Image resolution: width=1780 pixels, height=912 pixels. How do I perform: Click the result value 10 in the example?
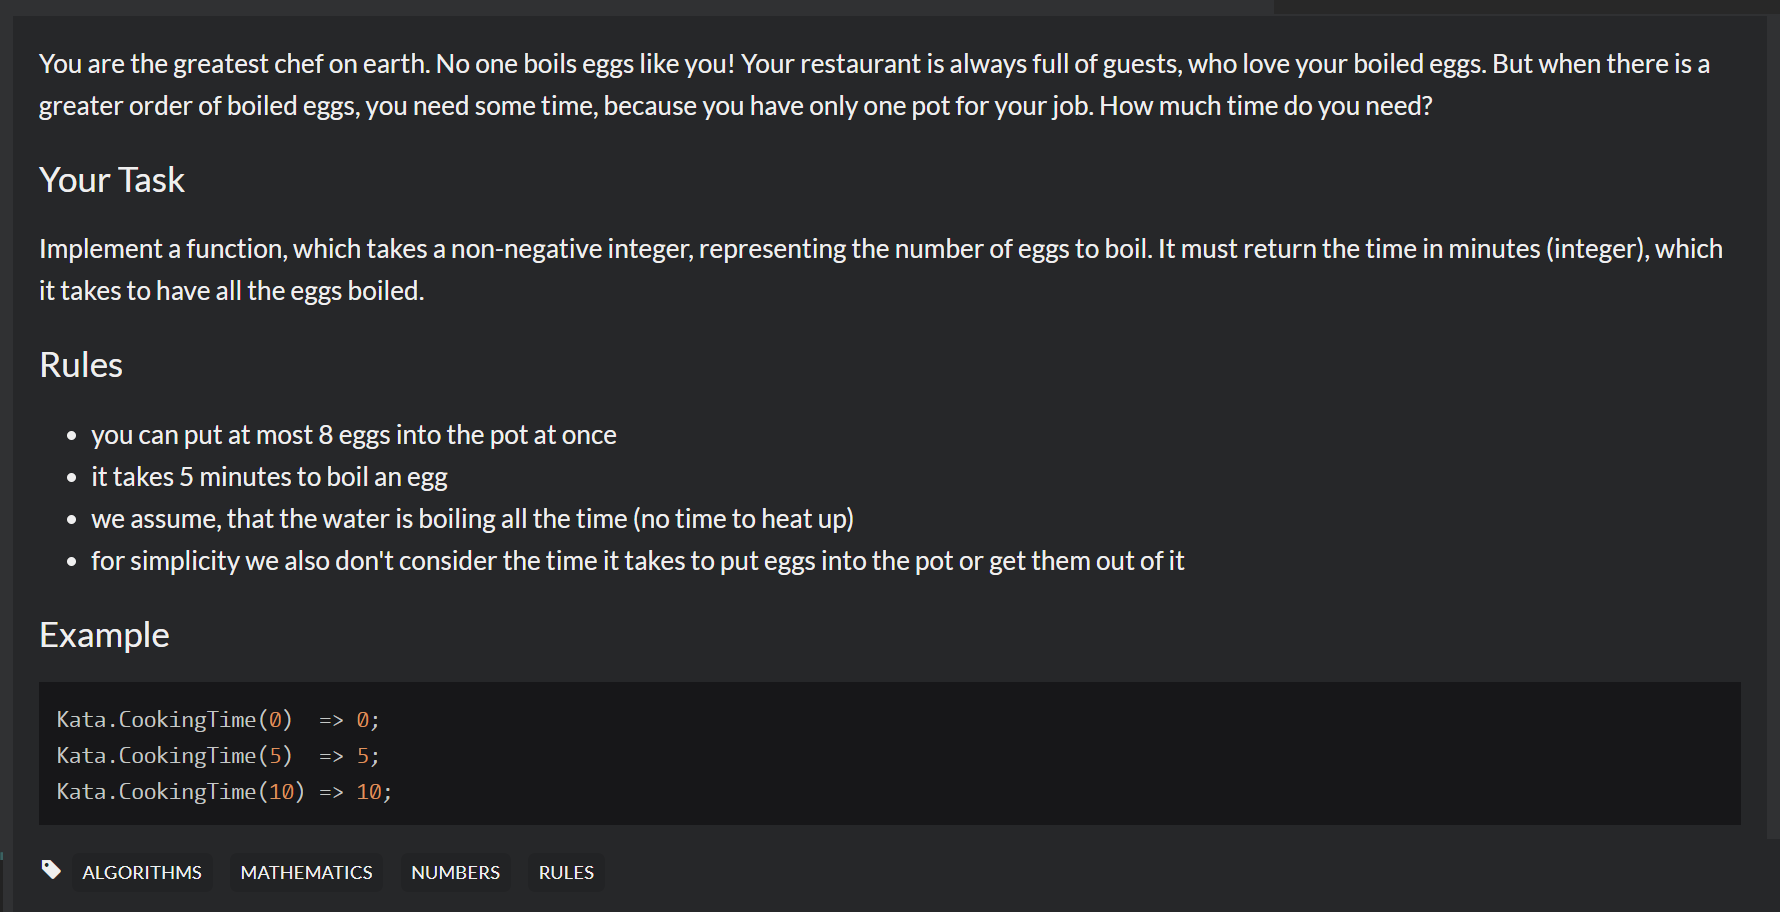pyautogui.click(x=369, y=792)
